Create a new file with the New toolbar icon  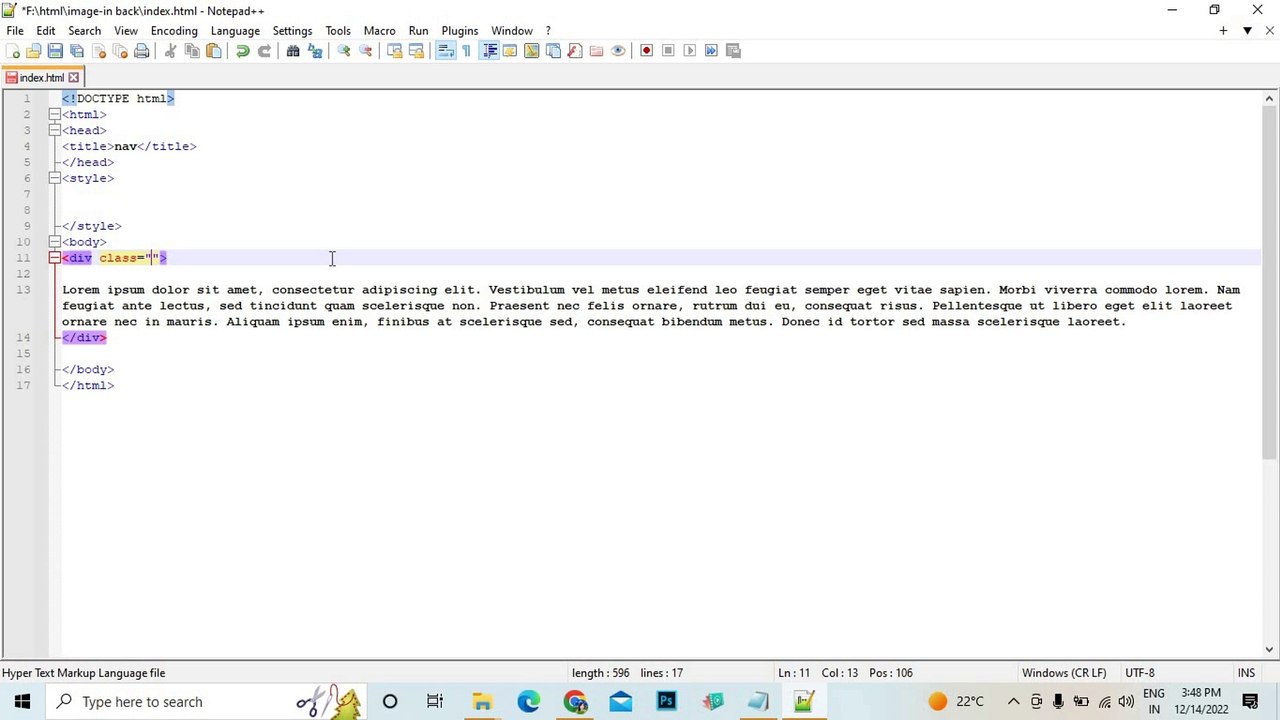coord(14,51)
